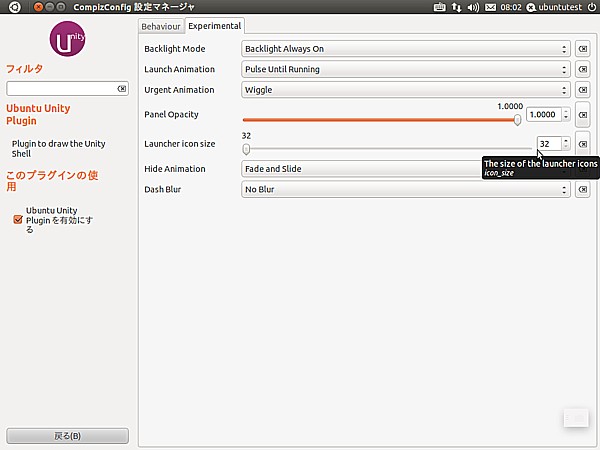Toggle the Ubuntu Unity Plugin enable checkbox
Image resolution: width=600 pixels, height=450 pixels.
[18, 219]
